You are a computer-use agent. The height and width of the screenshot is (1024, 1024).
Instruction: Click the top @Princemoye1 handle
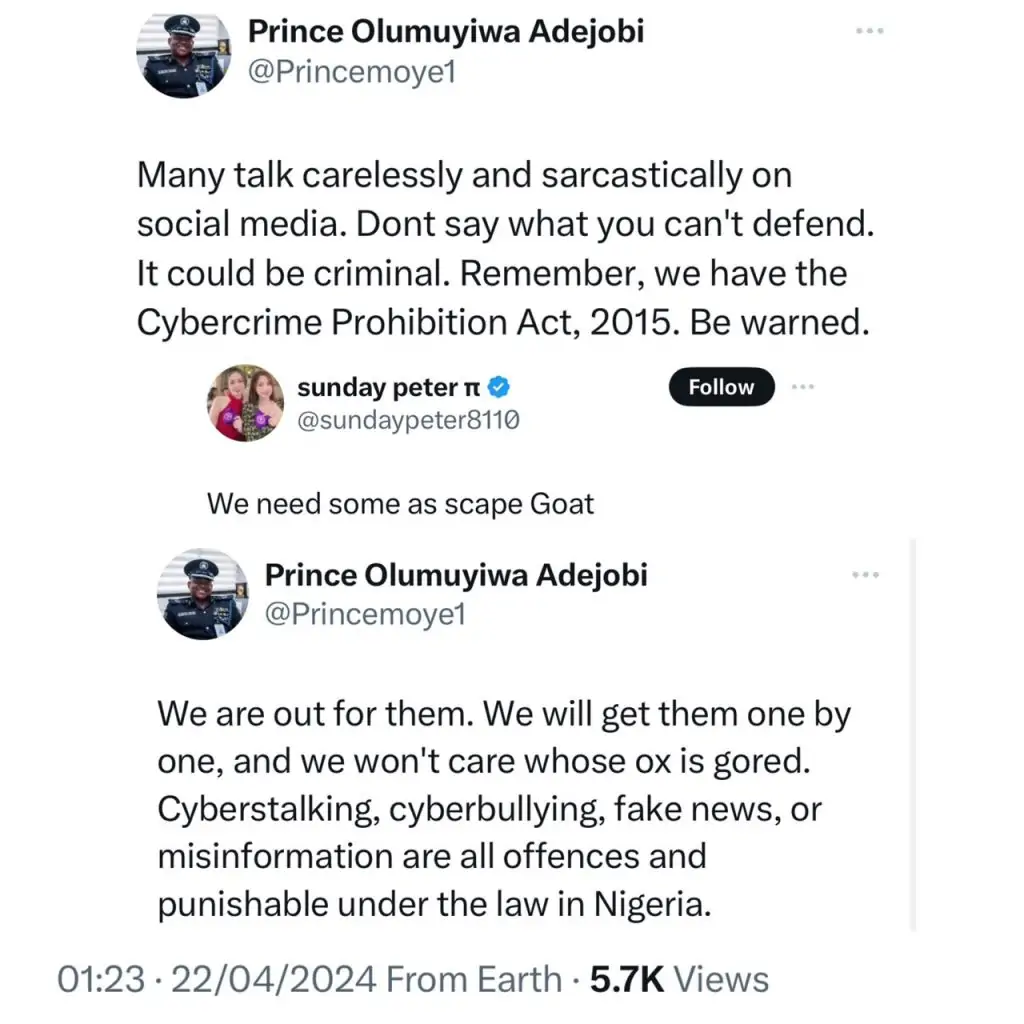(x=351, y=72)
